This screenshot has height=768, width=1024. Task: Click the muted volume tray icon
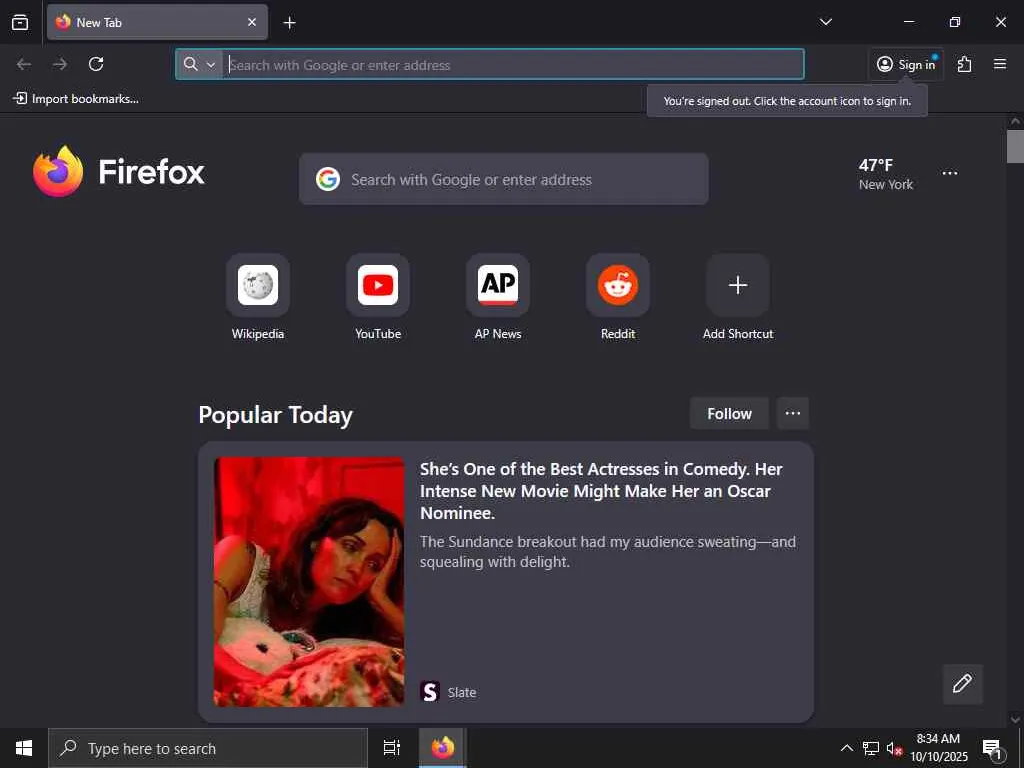[894, 749]
